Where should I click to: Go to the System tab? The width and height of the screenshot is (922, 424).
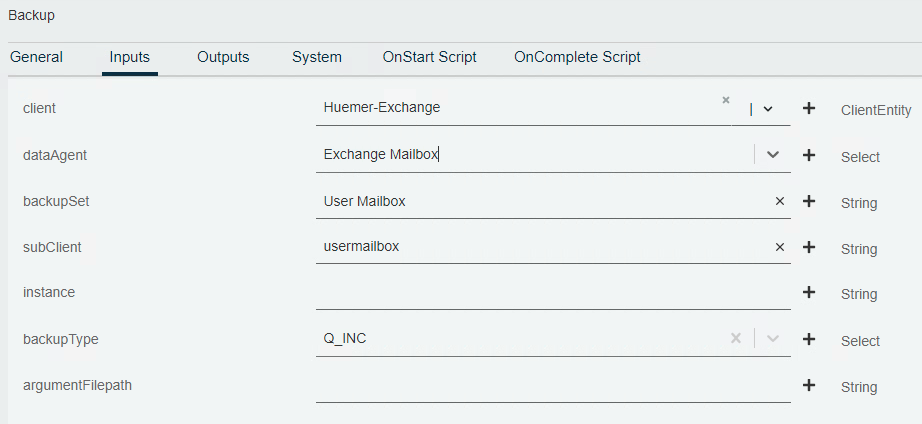coord(317,57)
